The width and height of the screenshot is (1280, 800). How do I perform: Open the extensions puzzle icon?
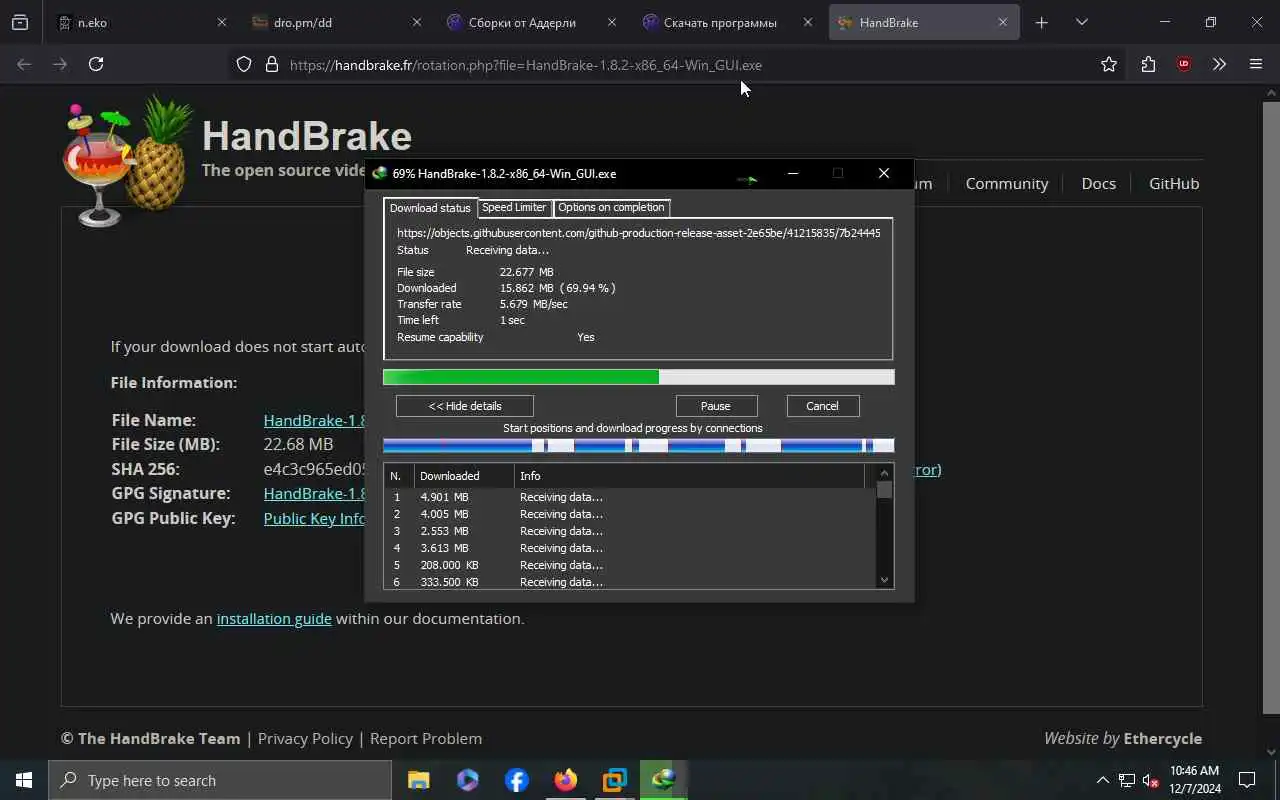pos(1148,64)
